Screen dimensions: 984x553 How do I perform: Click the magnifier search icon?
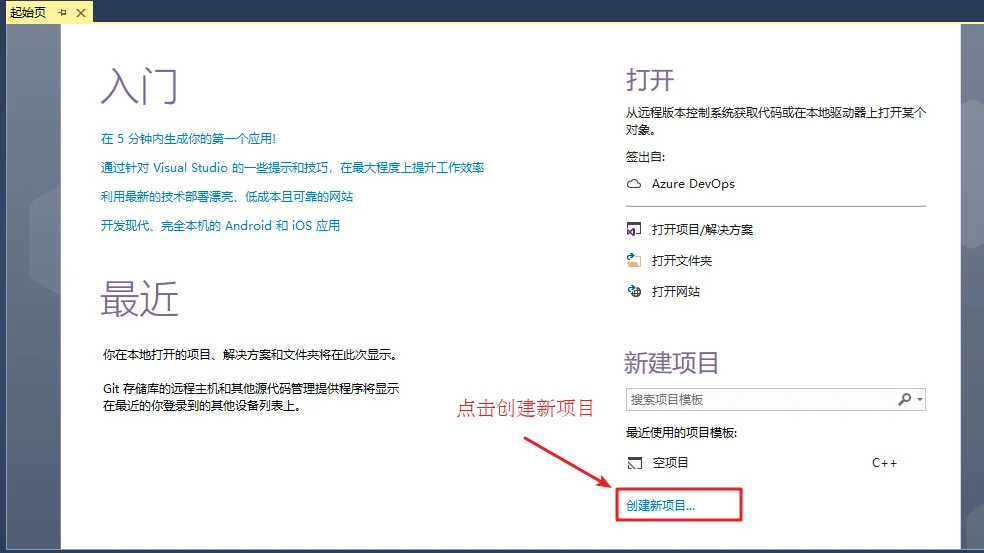904,399
